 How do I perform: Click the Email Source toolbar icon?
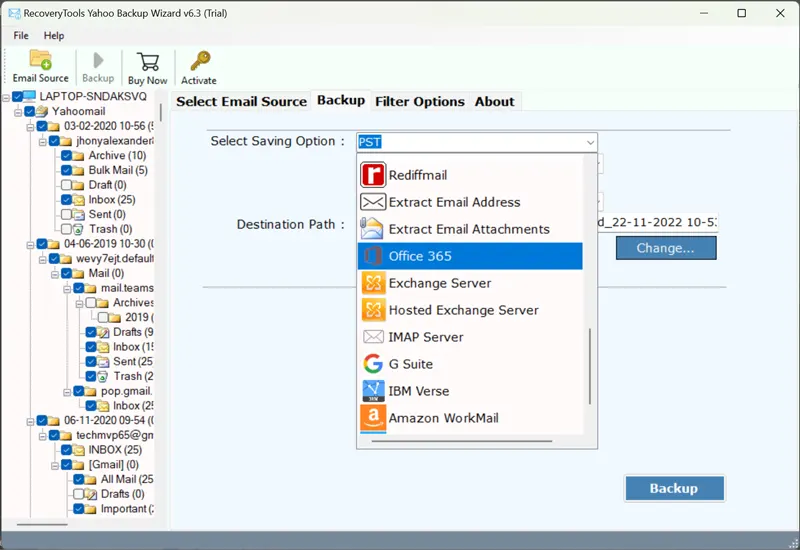pos(40,66)
